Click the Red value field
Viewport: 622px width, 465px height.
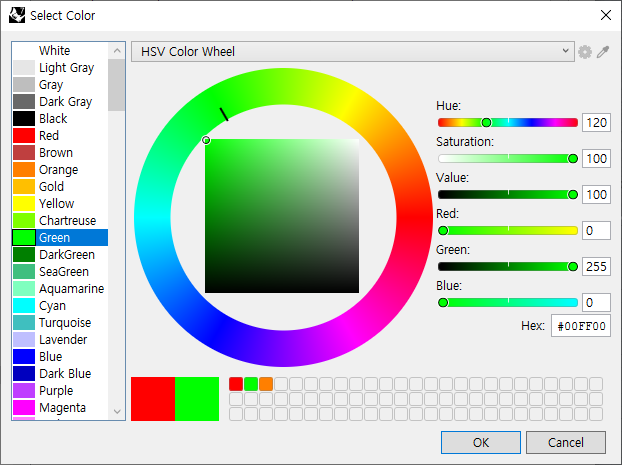click(x=596, y=231)
